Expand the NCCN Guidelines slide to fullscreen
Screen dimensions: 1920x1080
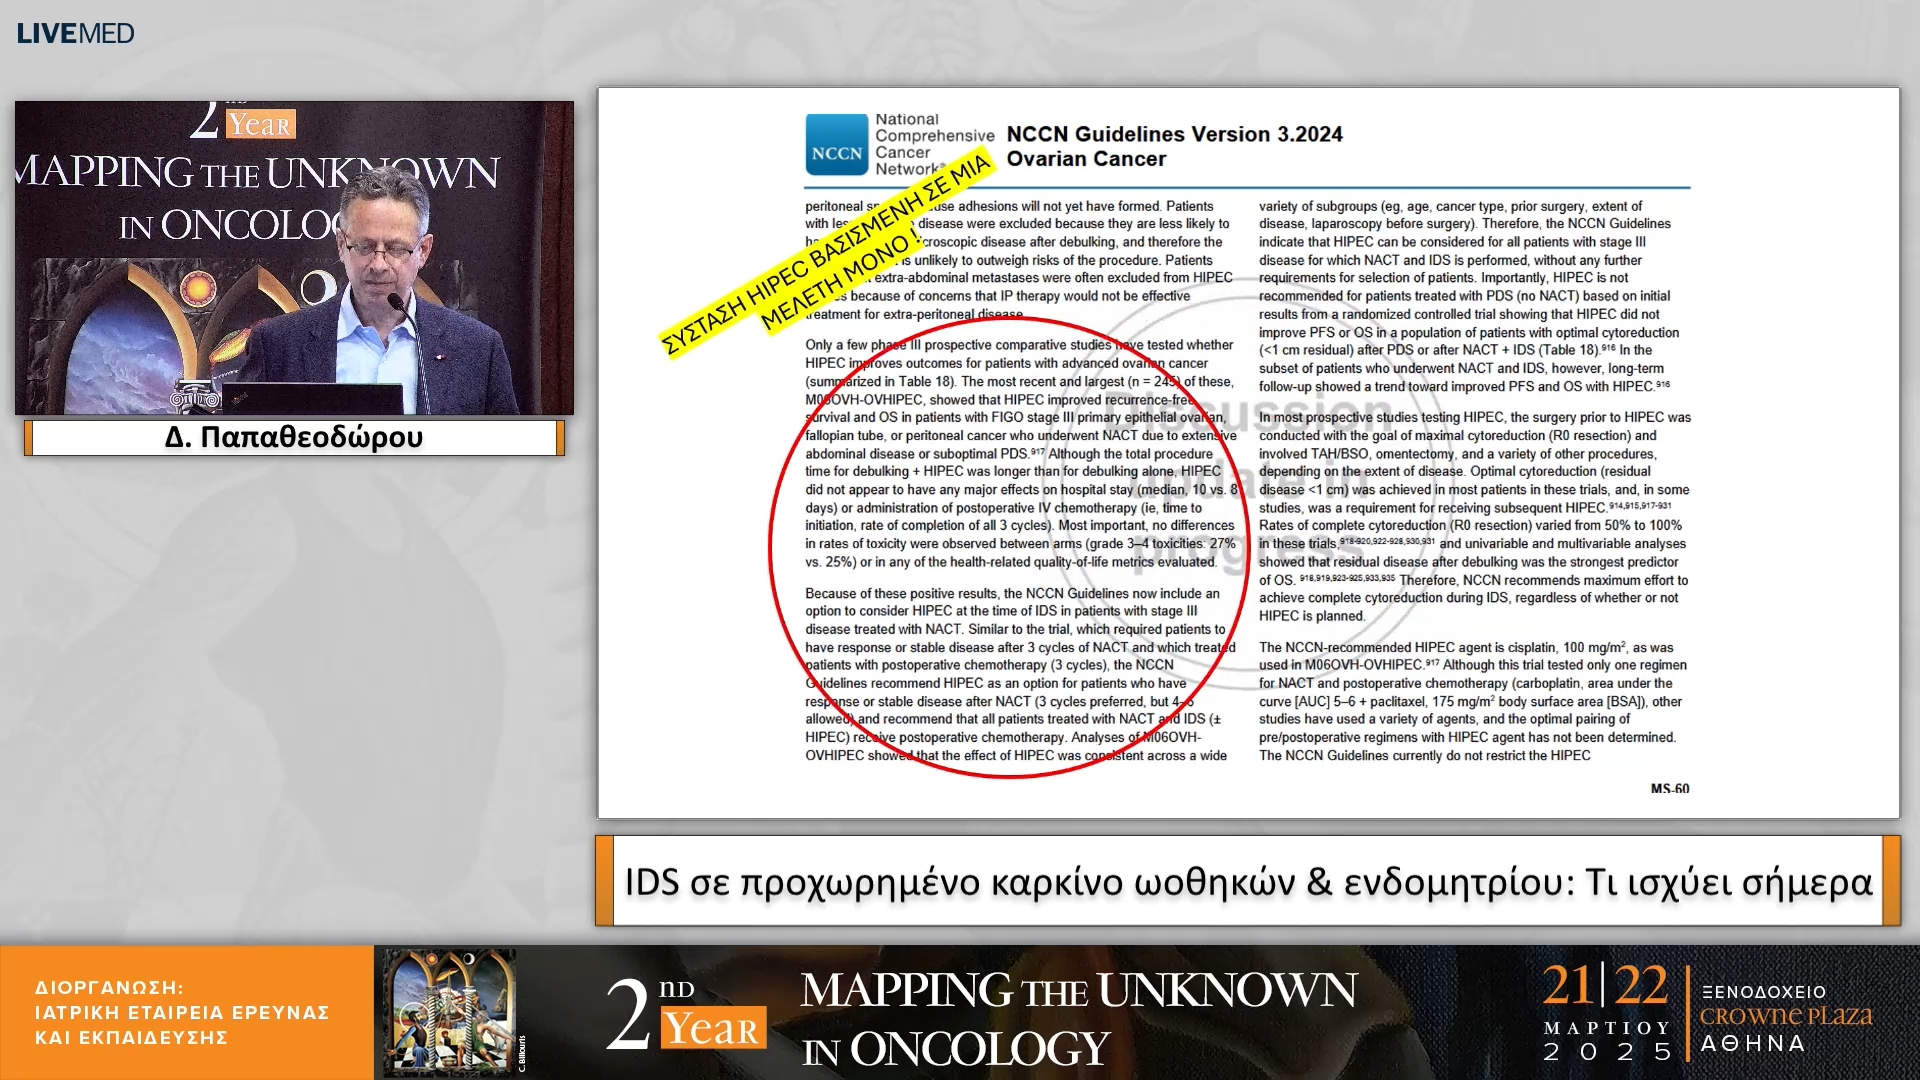click(x=1249, y=450)
